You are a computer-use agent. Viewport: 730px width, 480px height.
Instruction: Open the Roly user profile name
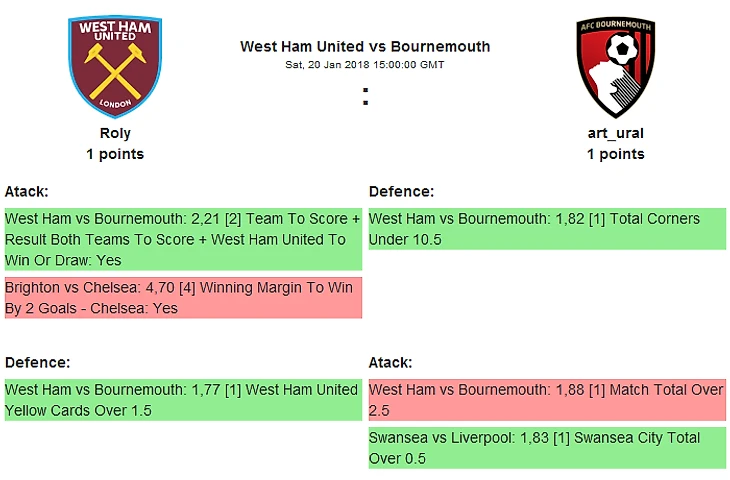[115, 133]
